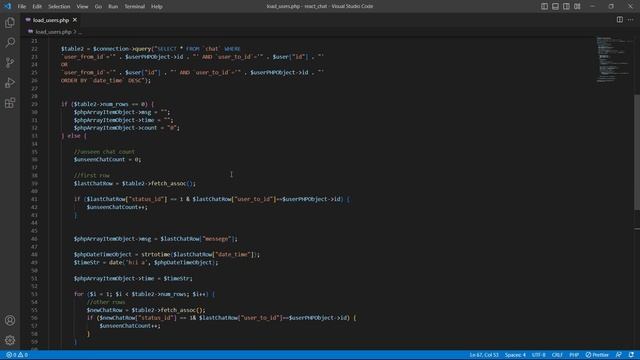Click the errors and warnings status indicator
This screenshot has width=640, height=360.
pos(17,355)
